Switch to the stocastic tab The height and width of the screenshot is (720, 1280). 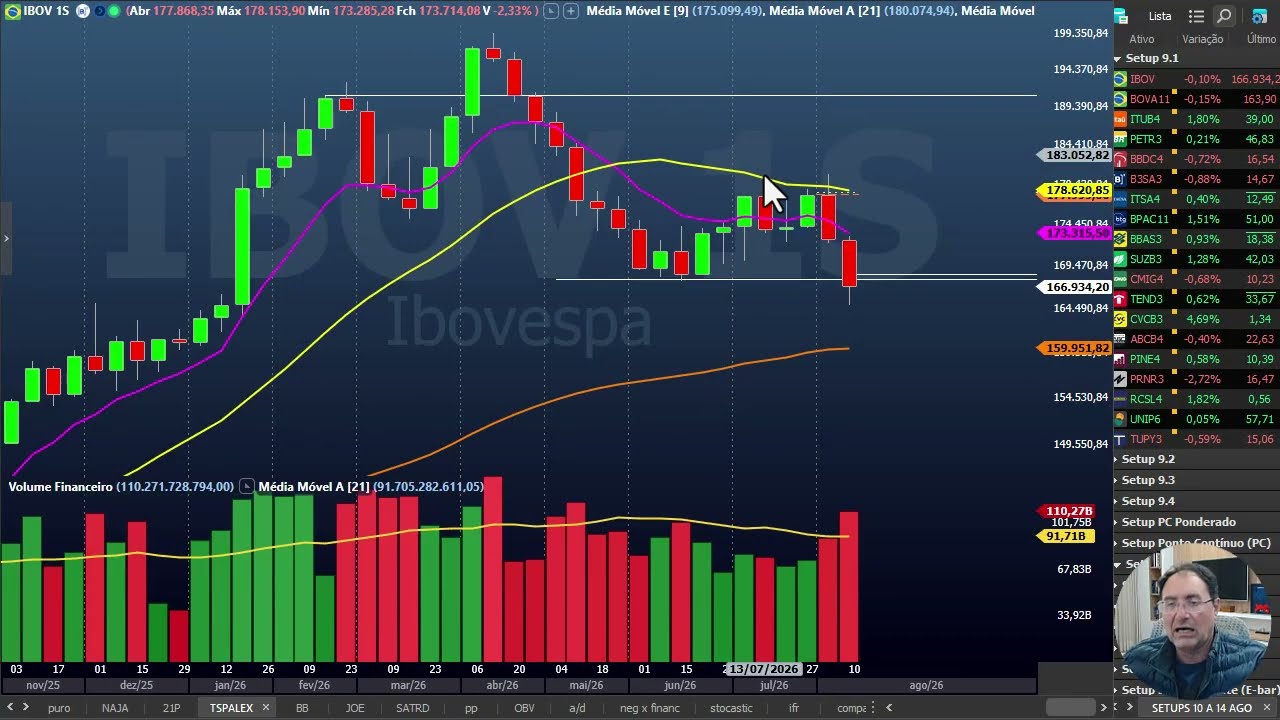coord(731,708)
